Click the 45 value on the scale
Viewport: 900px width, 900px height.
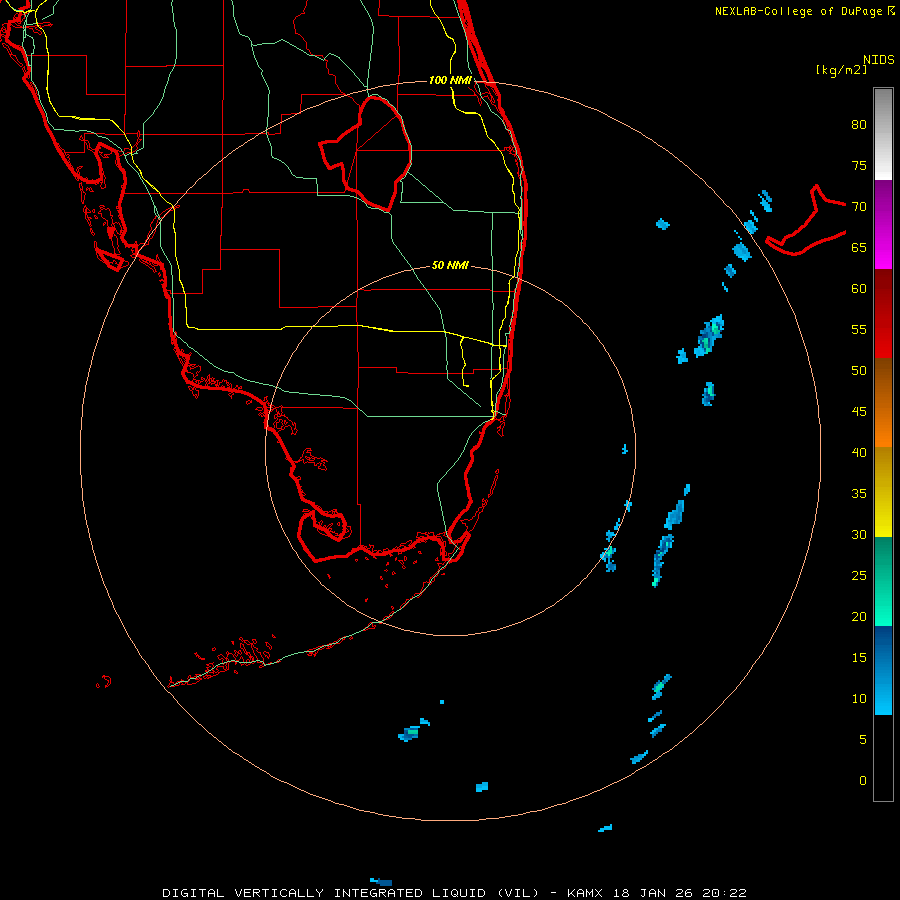pyautogui.click(x=859, y=412)
